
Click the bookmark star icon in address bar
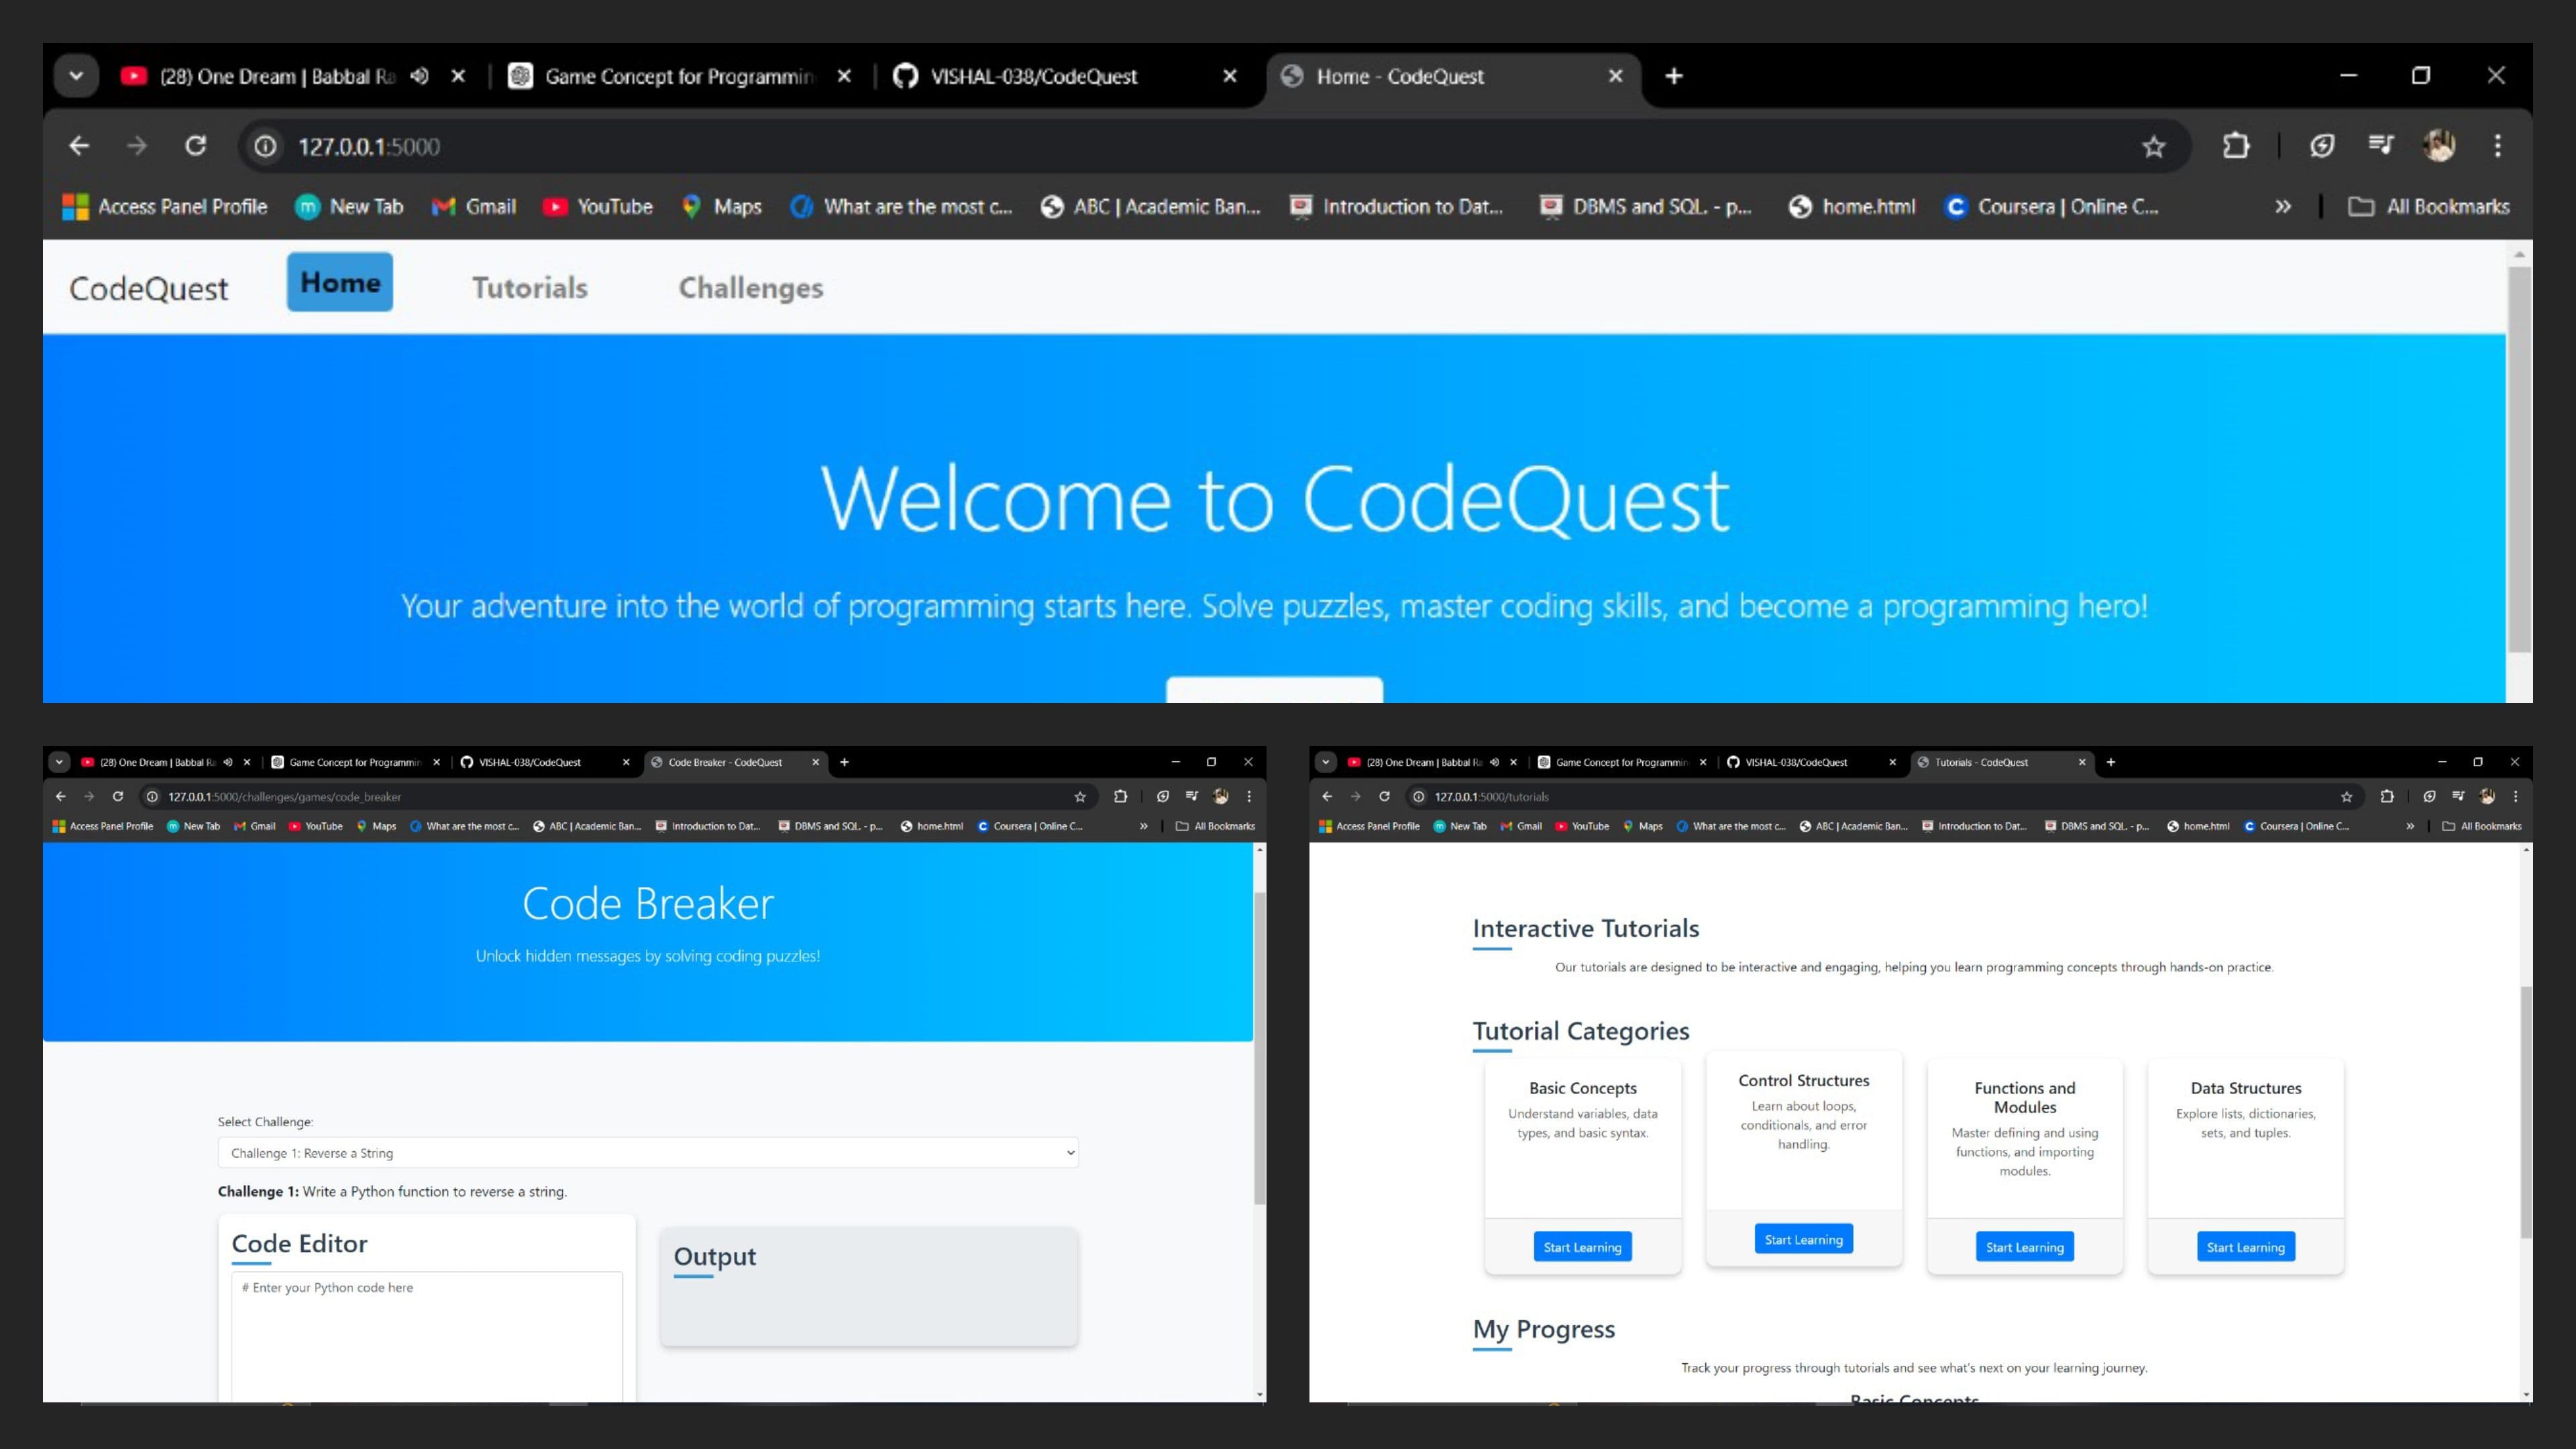pyautogui.click(x=2155, y=145)
